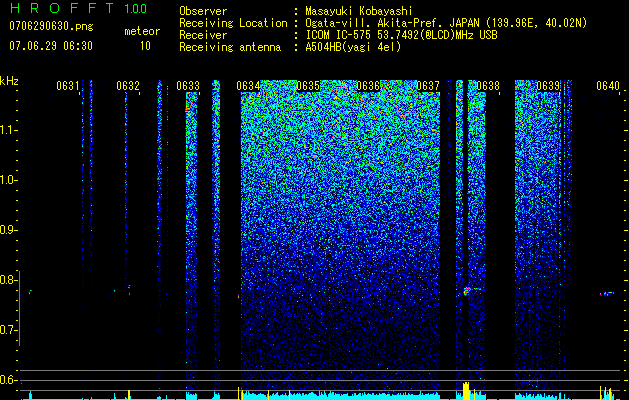The height and width of the screenshot is (400, 629).
Task: Click the HROFFT 1.0.0 title text
Action: coord(78,8)
